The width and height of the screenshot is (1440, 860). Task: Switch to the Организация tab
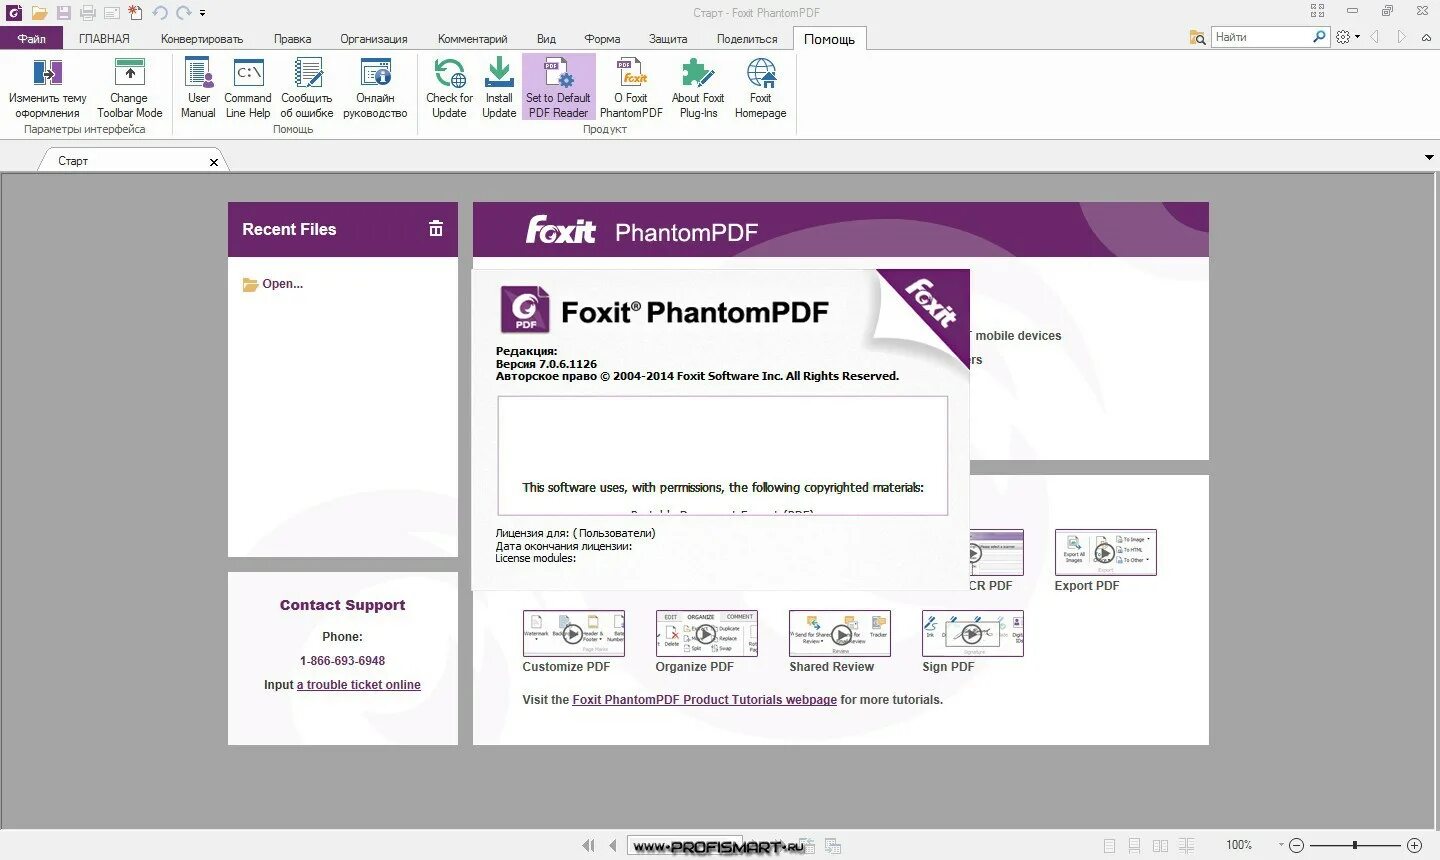(x=374, y=39)
